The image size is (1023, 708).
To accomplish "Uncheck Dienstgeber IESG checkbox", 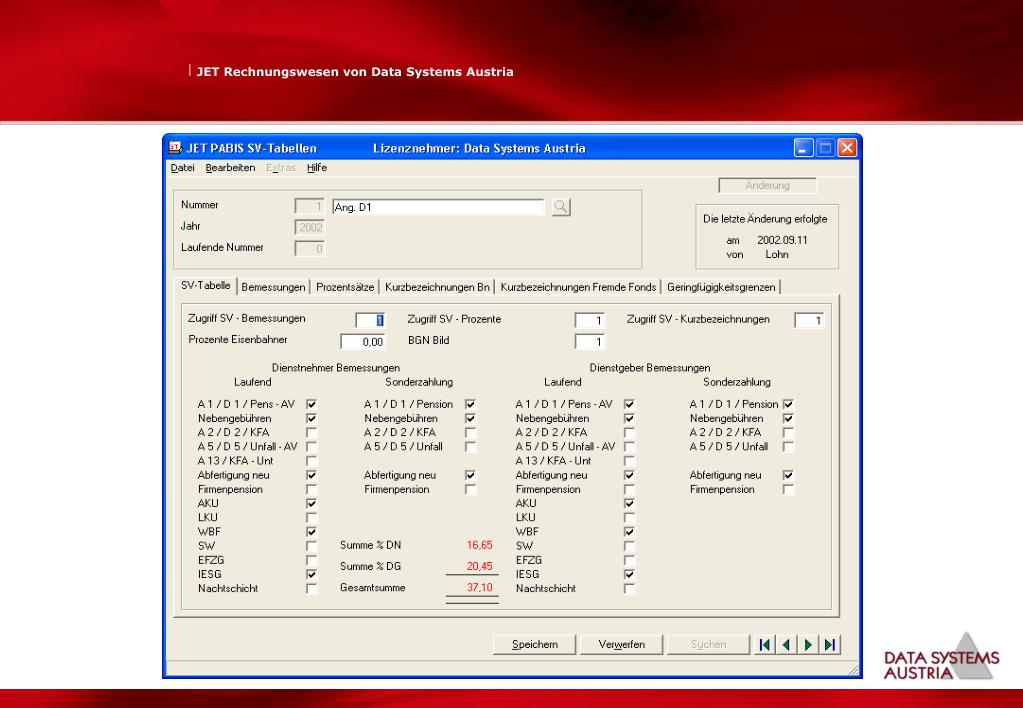I will click(x=629, y=574).
